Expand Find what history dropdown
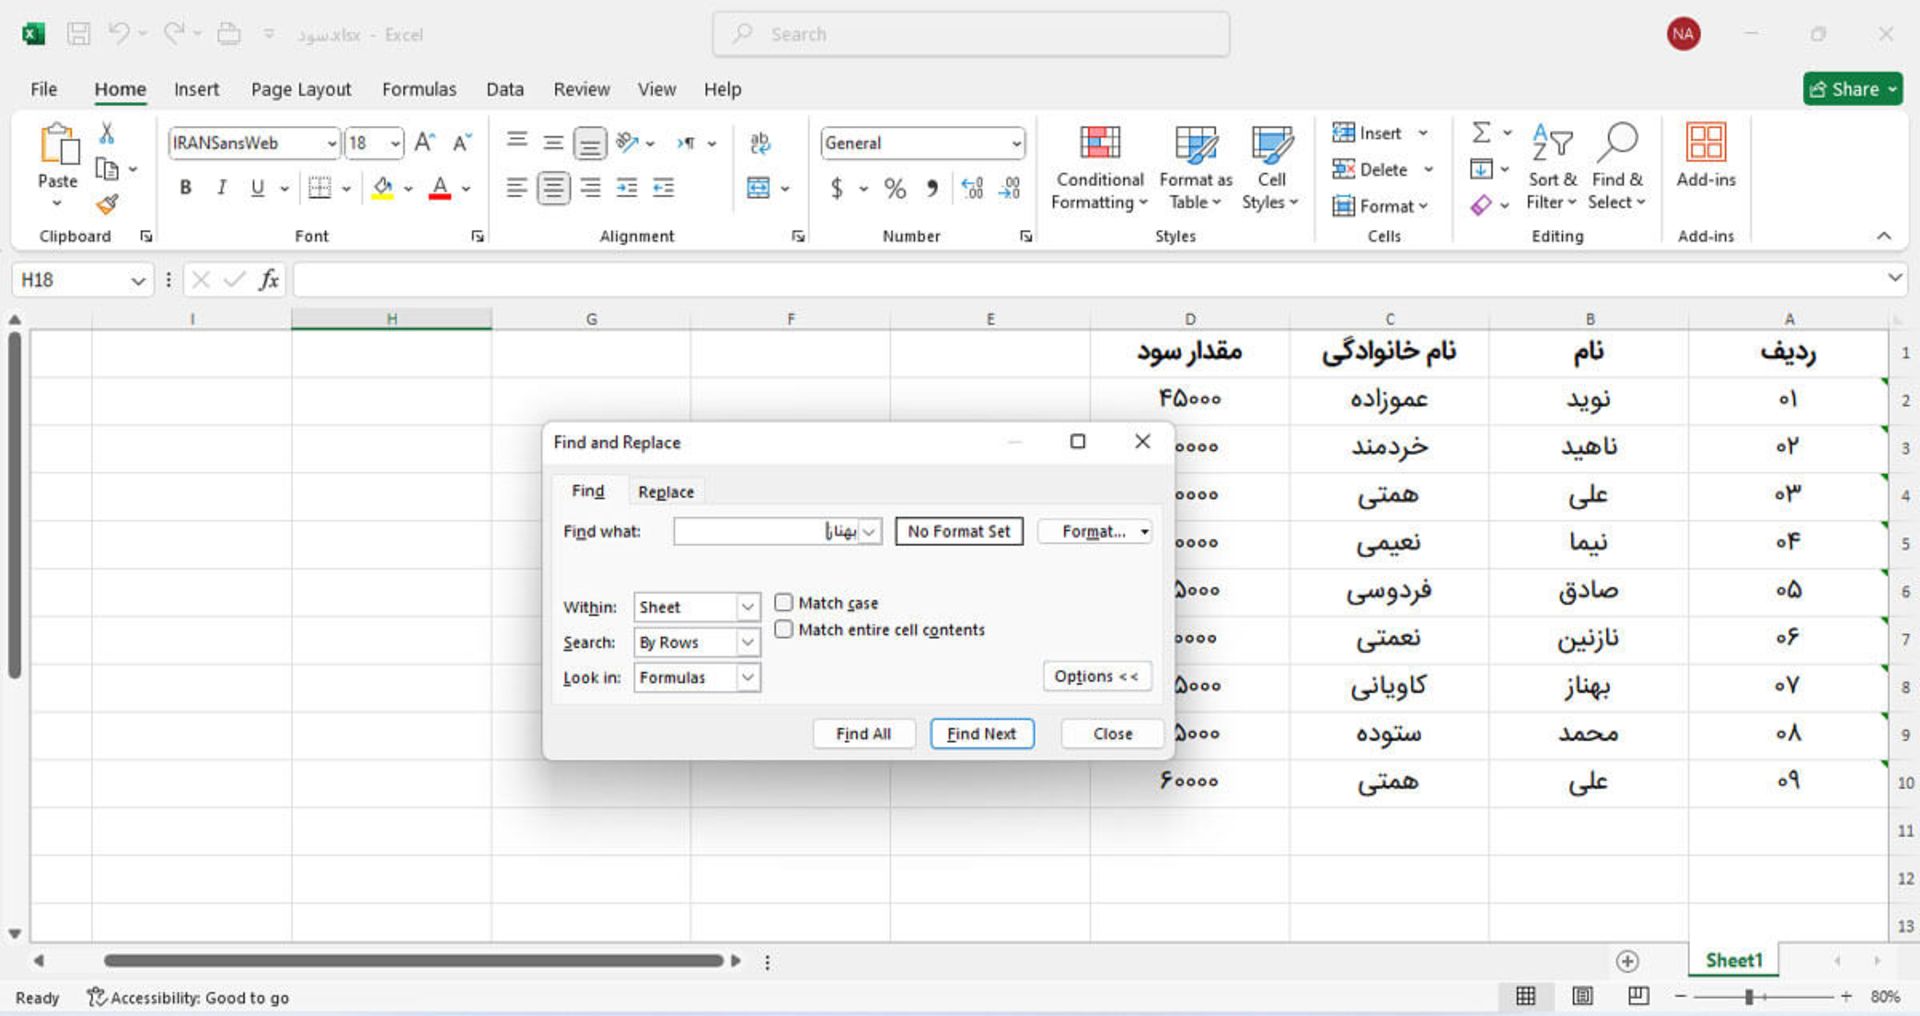The width and height of the screenshot is (1920, 1016). pyautogui.click(x=870, y=532)
